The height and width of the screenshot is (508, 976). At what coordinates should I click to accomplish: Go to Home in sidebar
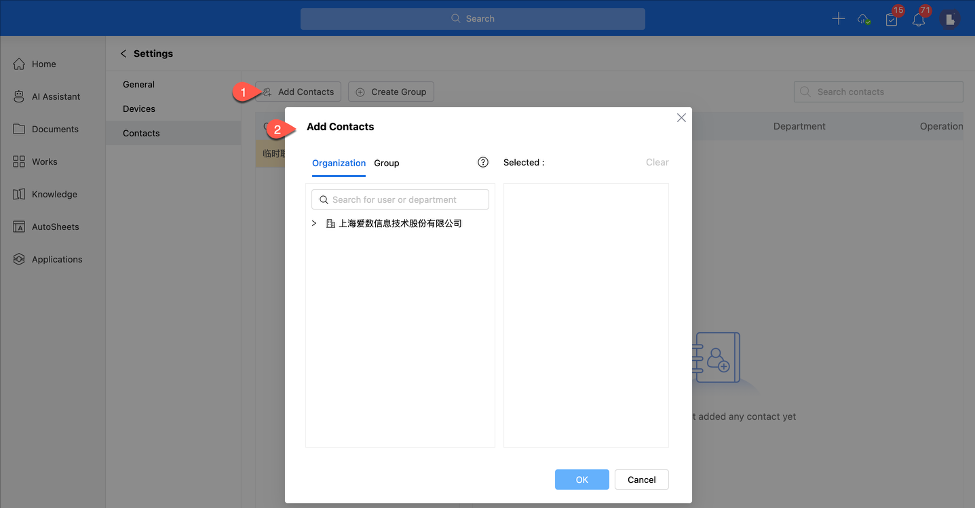[44, 64]
